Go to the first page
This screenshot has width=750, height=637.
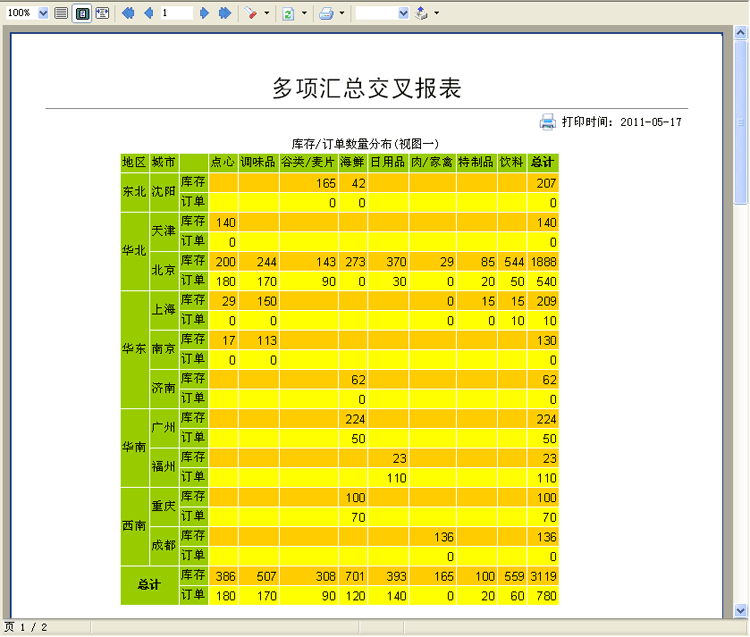click(x=127, y=13)
